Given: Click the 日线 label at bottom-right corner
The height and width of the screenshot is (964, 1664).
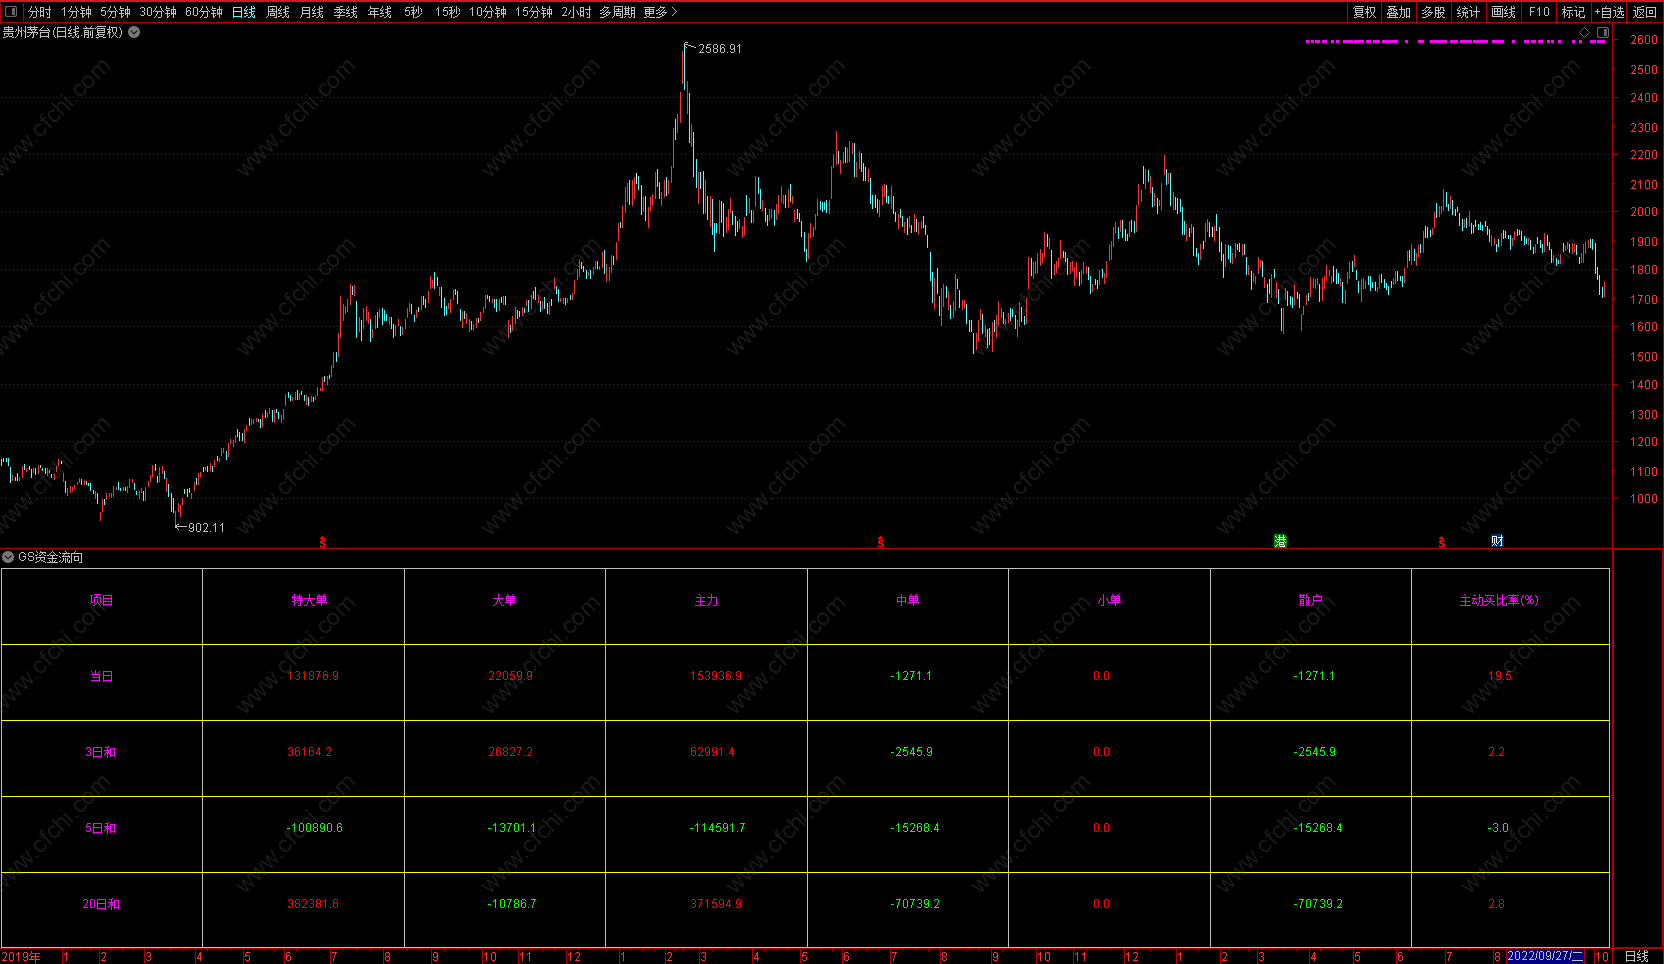Looking at the screenshot, I should 1636,957.
